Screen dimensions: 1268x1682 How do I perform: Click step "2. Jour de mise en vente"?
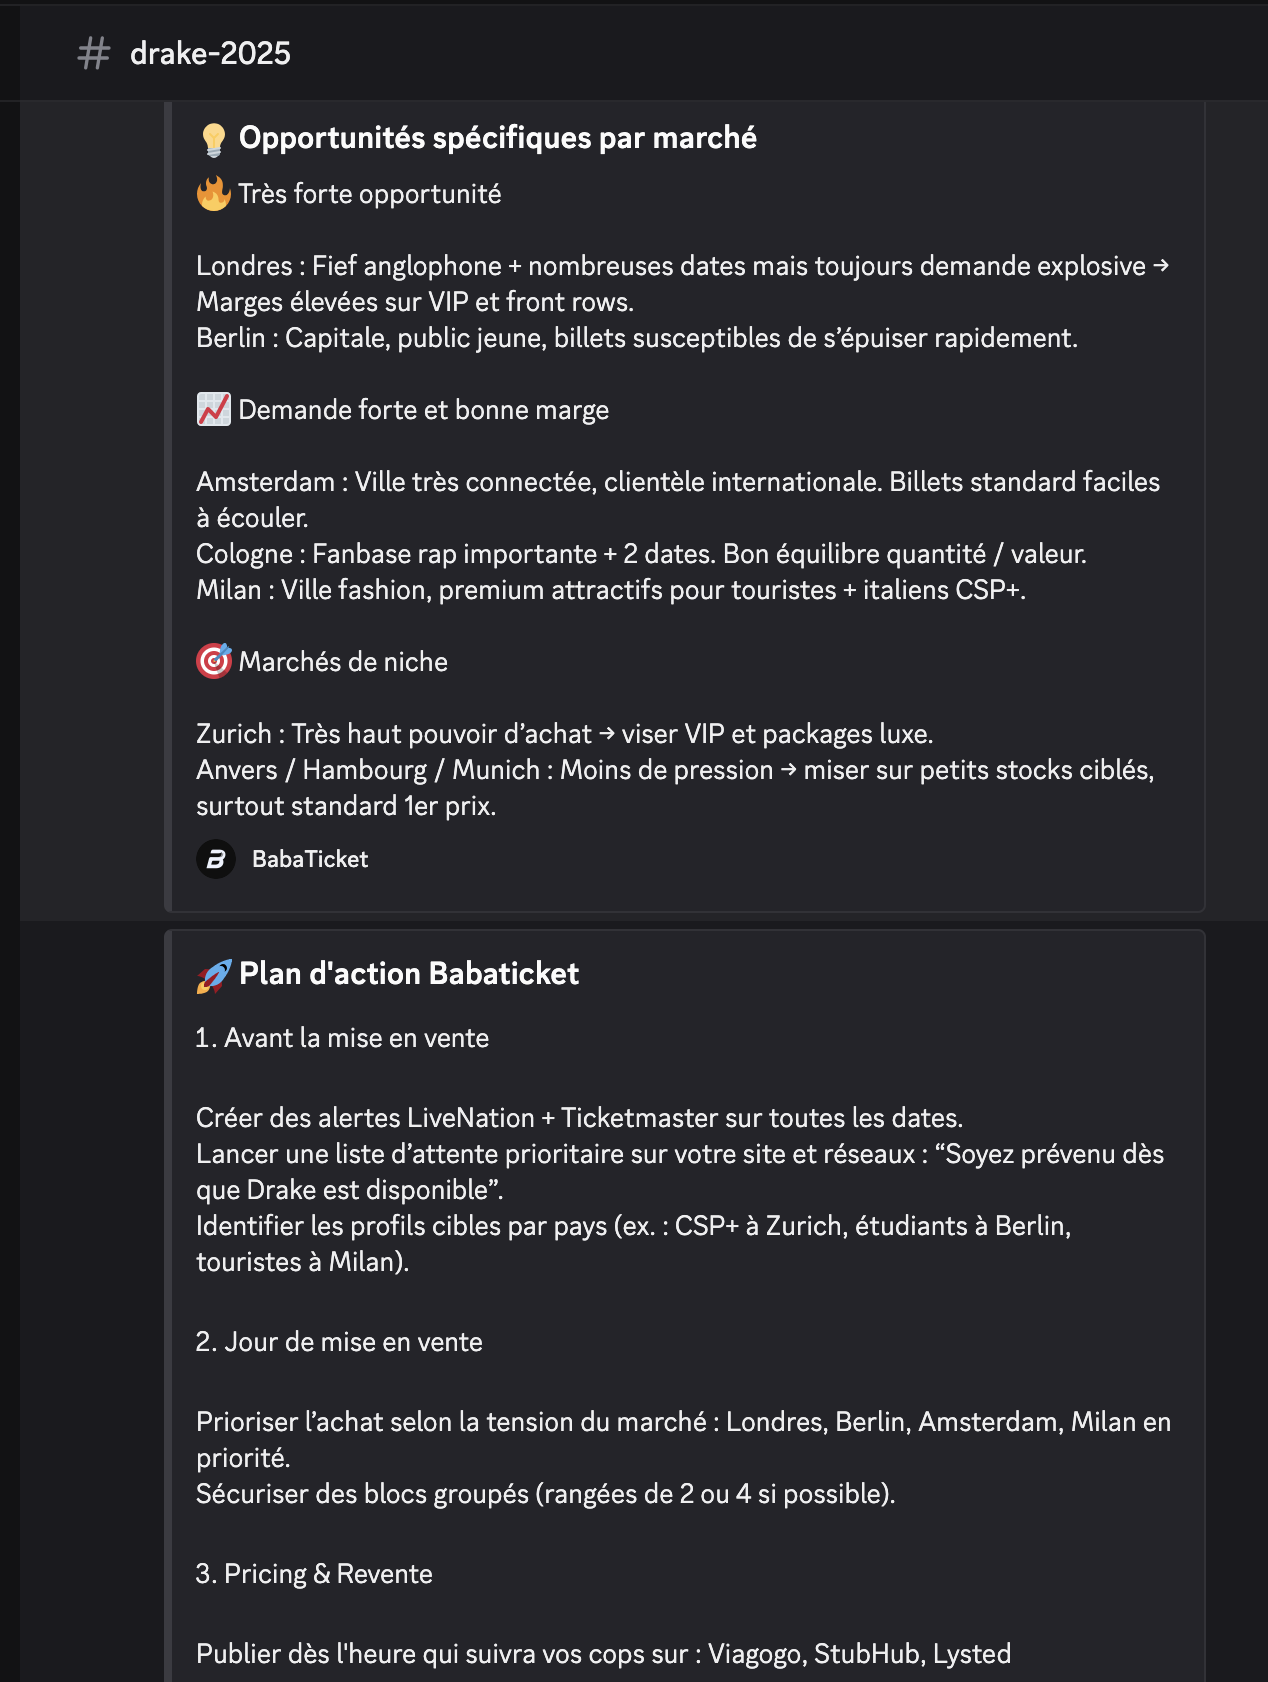point(339,1342)
